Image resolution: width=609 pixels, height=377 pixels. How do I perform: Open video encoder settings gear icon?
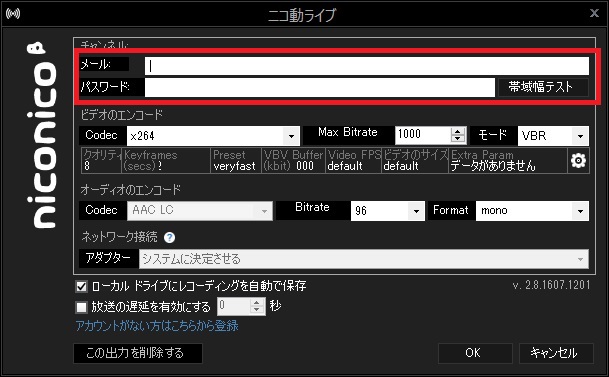578,160
